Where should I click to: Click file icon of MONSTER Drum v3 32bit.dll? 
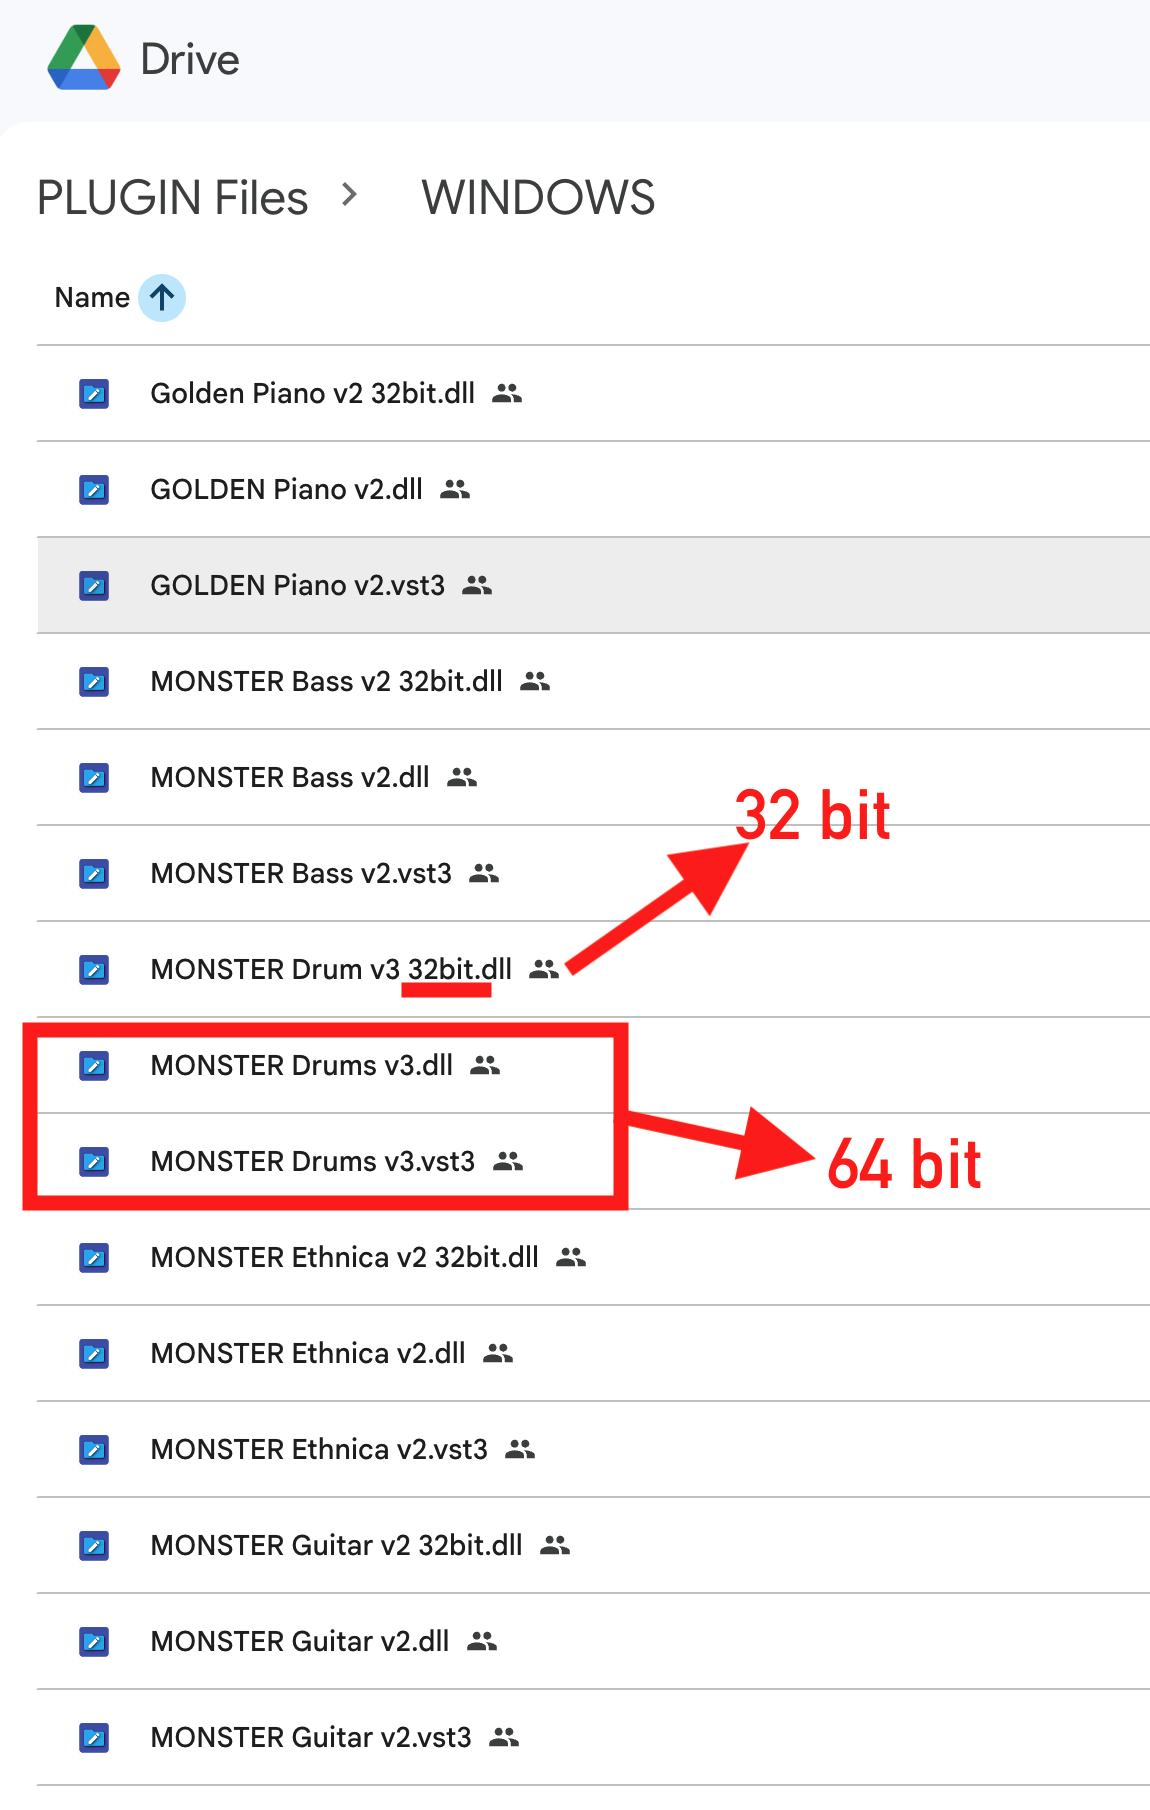click(x=94, y=969)
